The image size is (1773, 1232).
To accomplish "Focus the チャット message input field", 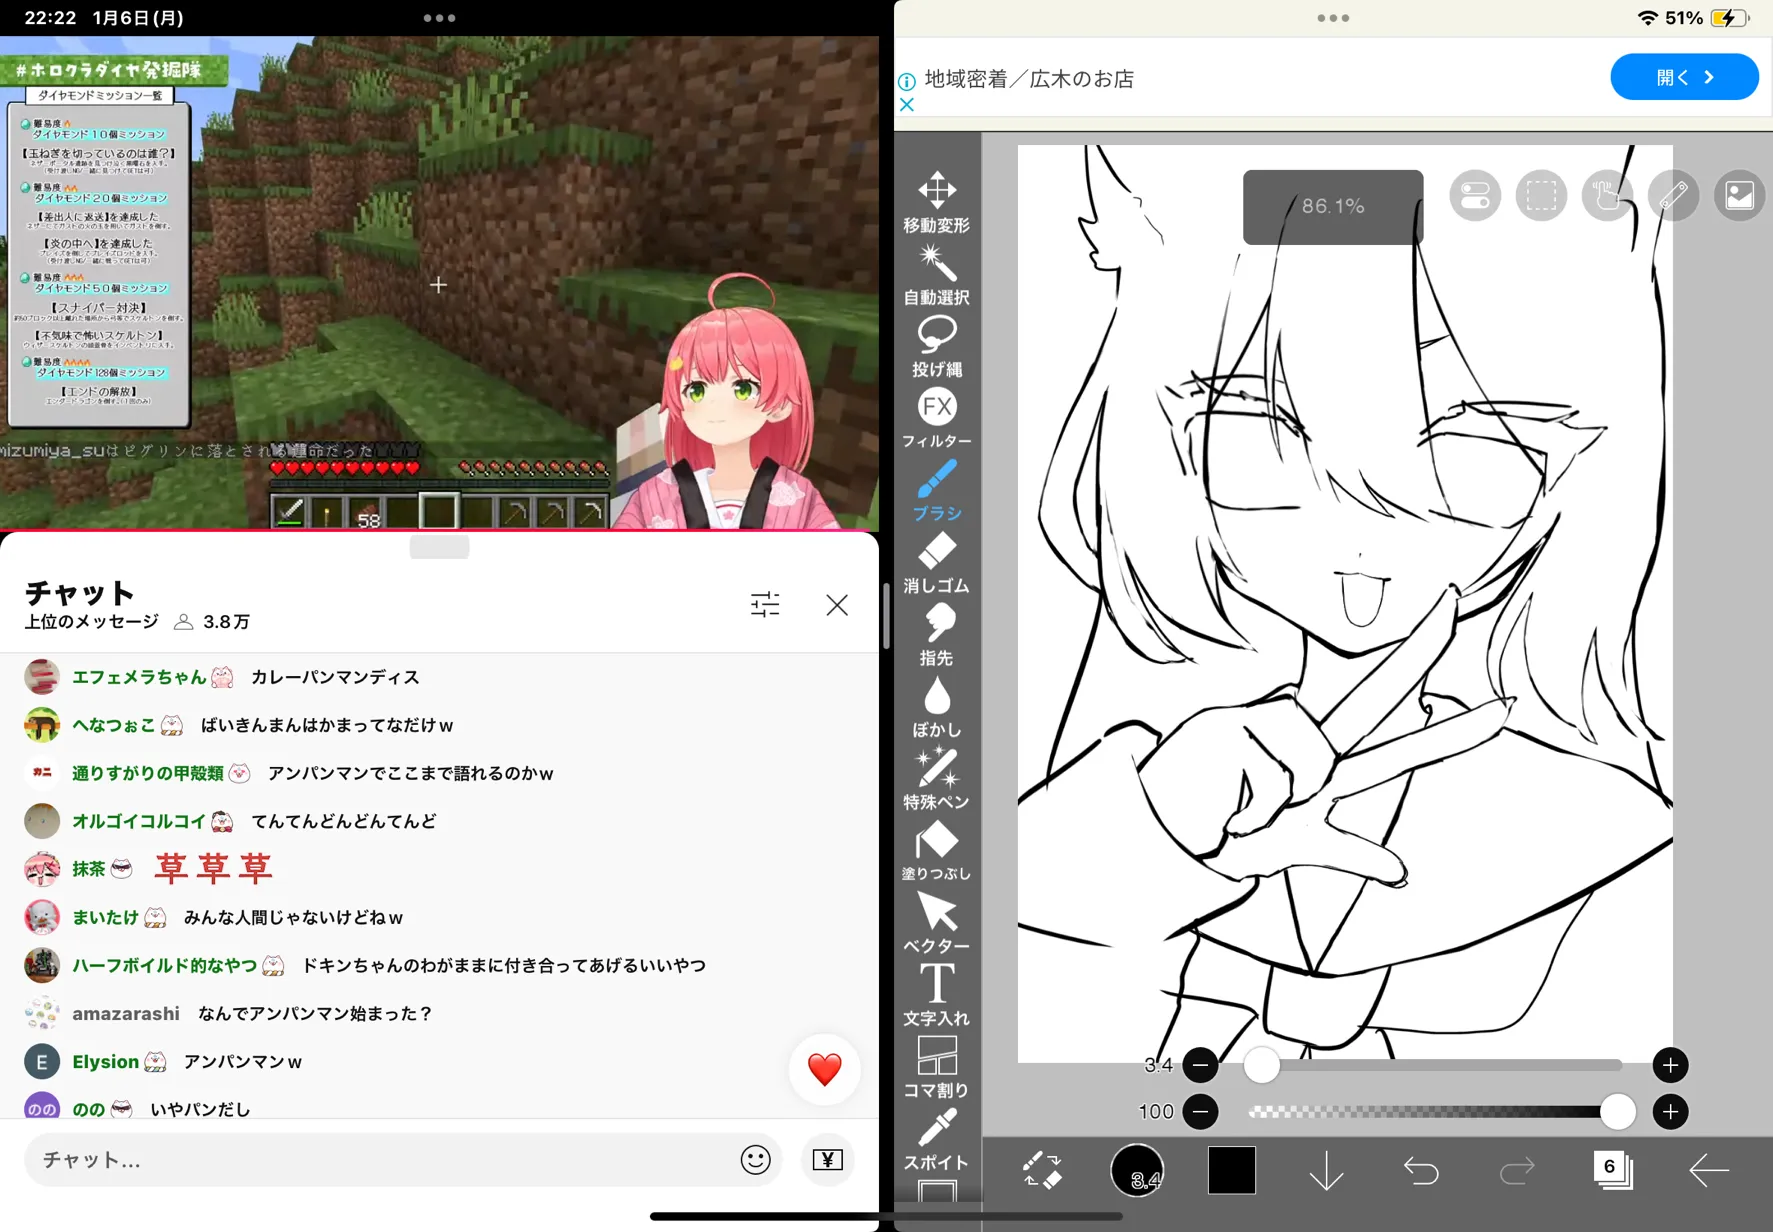I will point(403,1160).
